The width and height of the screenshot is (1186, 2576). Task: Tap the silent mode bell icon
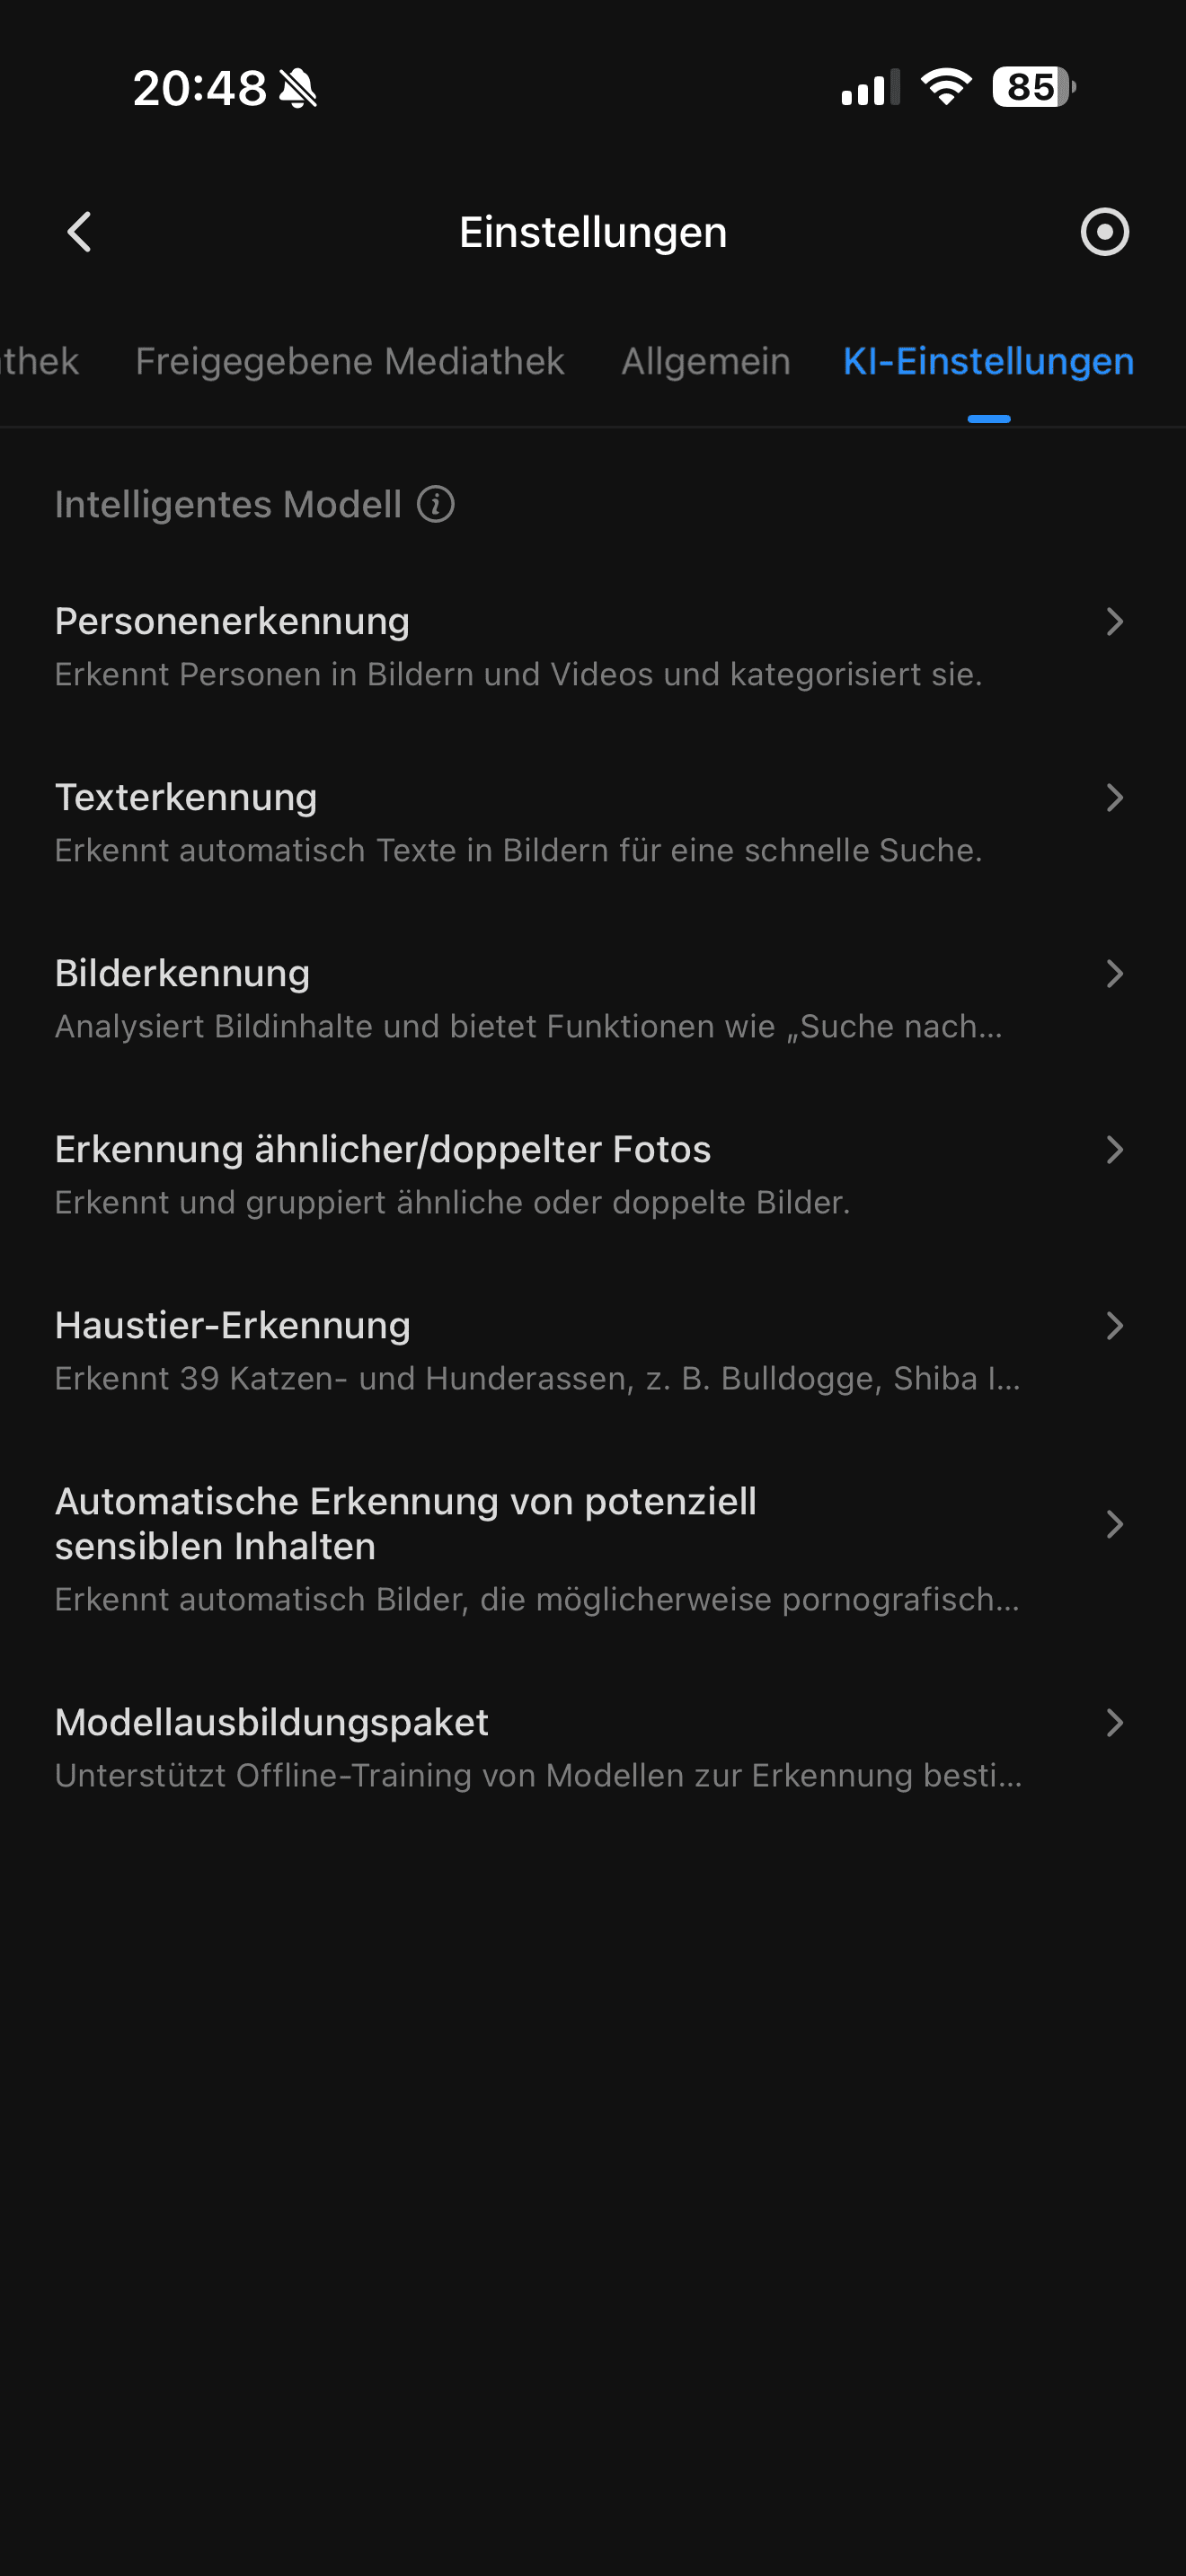click(x=298, y=89)
